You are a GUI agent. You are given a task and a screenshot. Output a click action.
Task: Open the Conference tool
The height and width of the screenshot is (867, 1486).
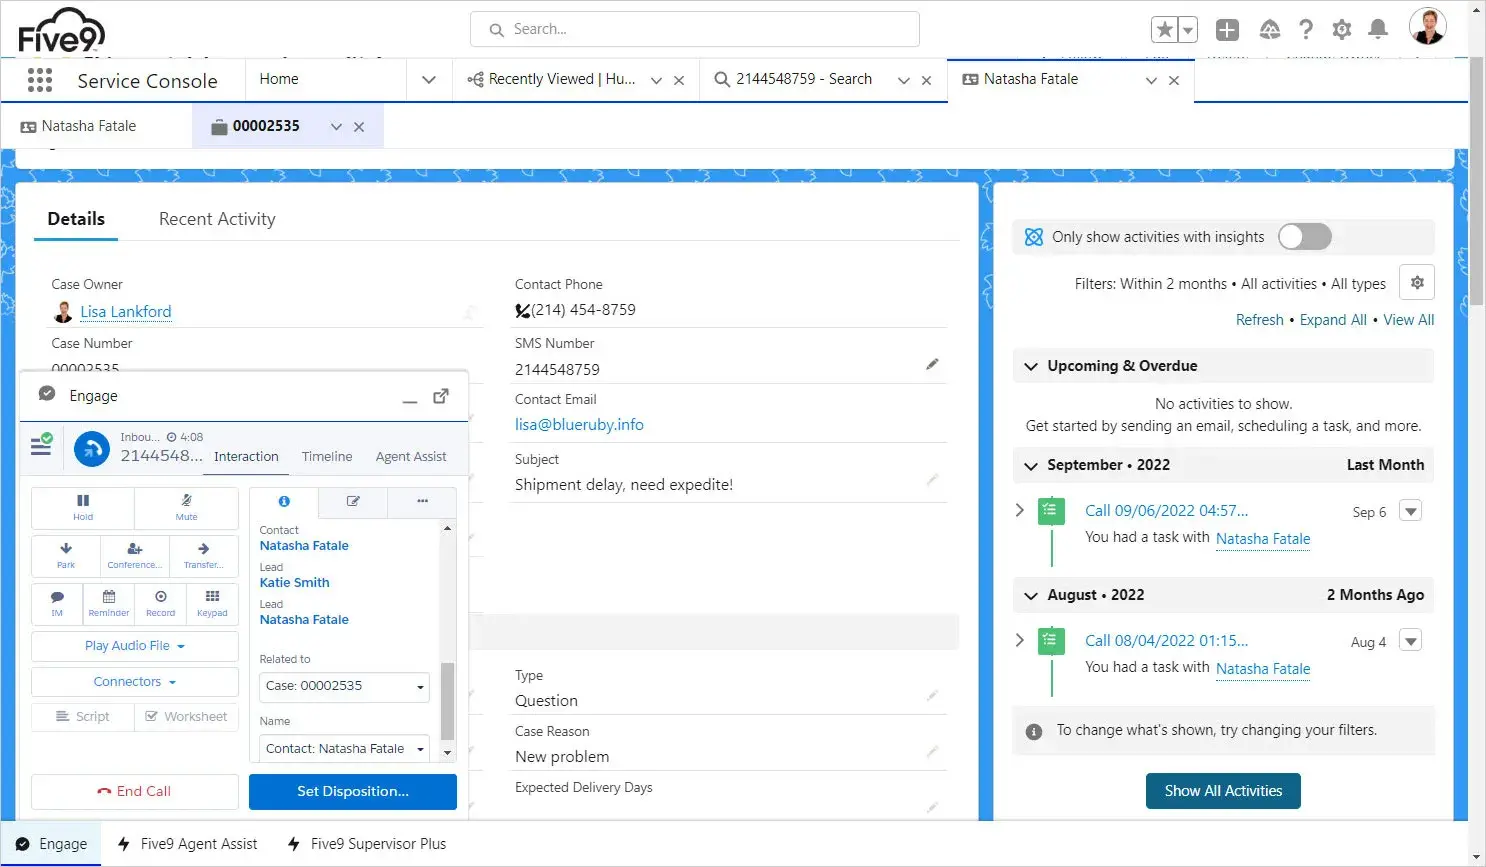[x=134, y=556]
